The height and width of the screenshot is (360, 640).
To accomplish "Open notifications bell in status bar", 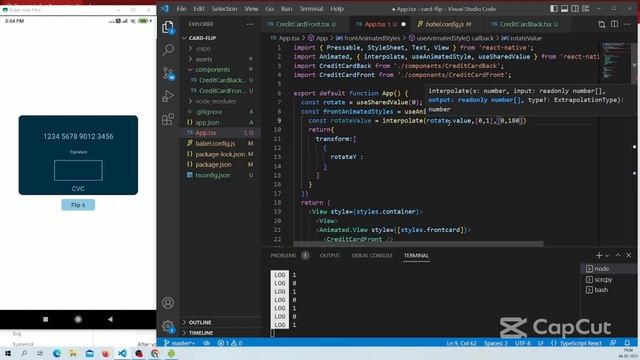I will [x=627, y=343].
